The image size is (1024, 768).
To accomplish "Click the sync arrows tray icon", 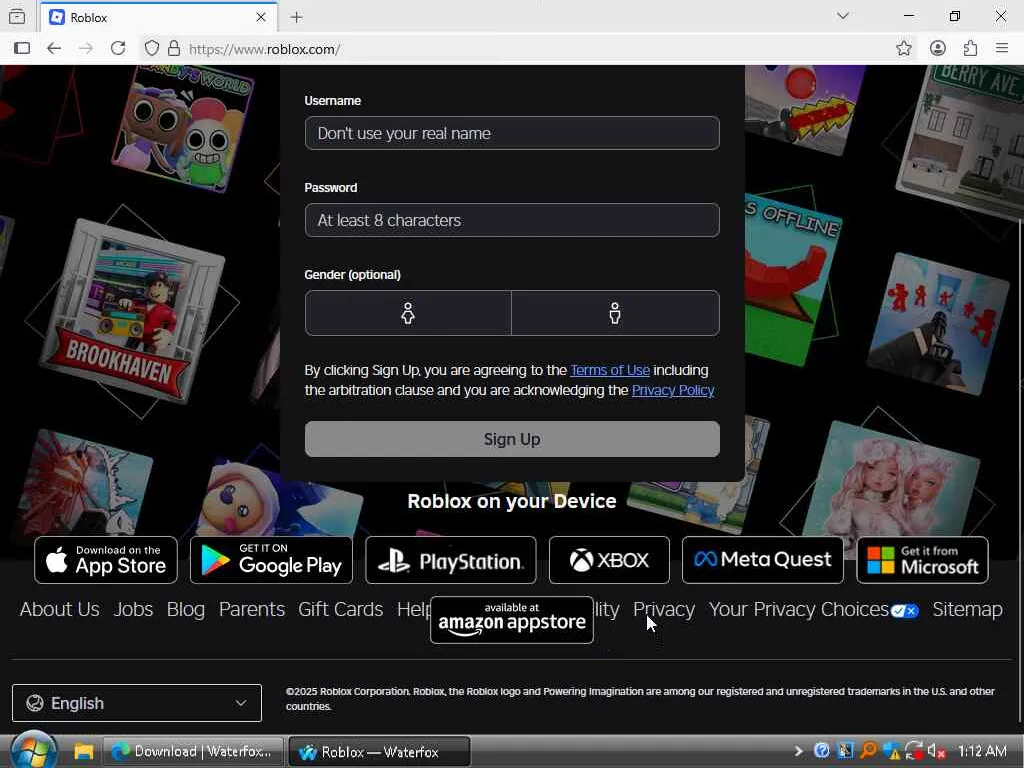I will coord(914,751).
